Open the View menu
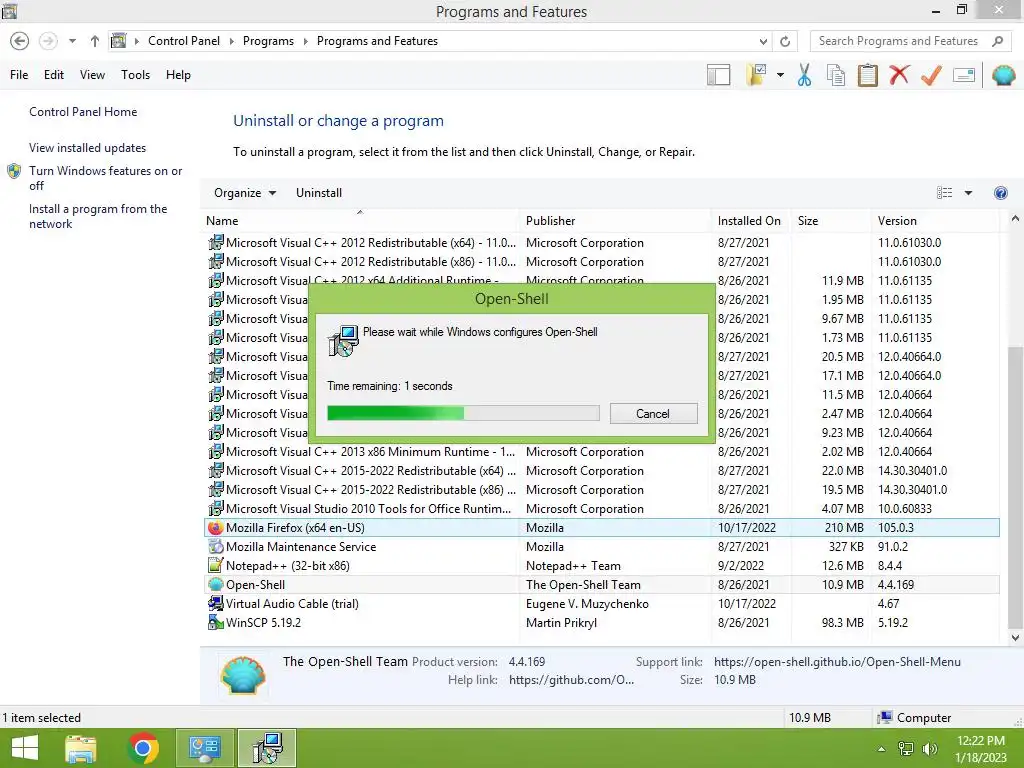This screenshot has height=768, width=1024. [92, 75]
